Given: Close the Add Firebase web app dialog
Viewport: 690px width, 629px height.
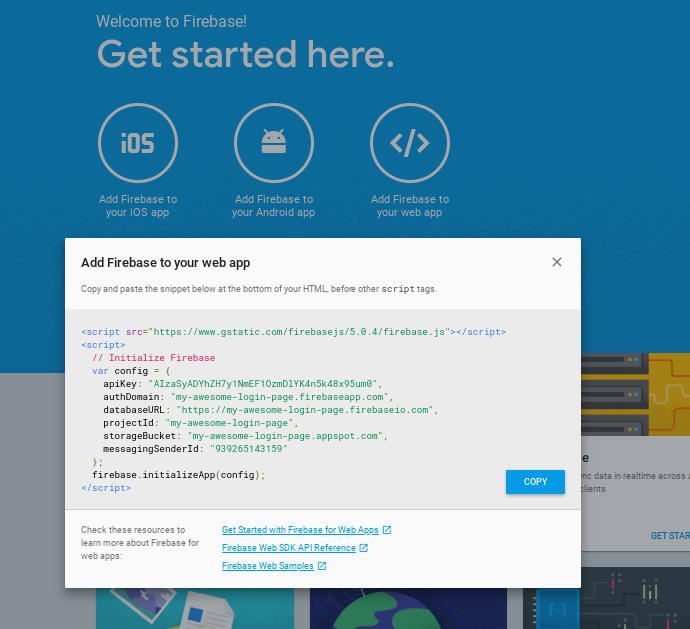Looking at the screenshot, I should pos(557,262).
